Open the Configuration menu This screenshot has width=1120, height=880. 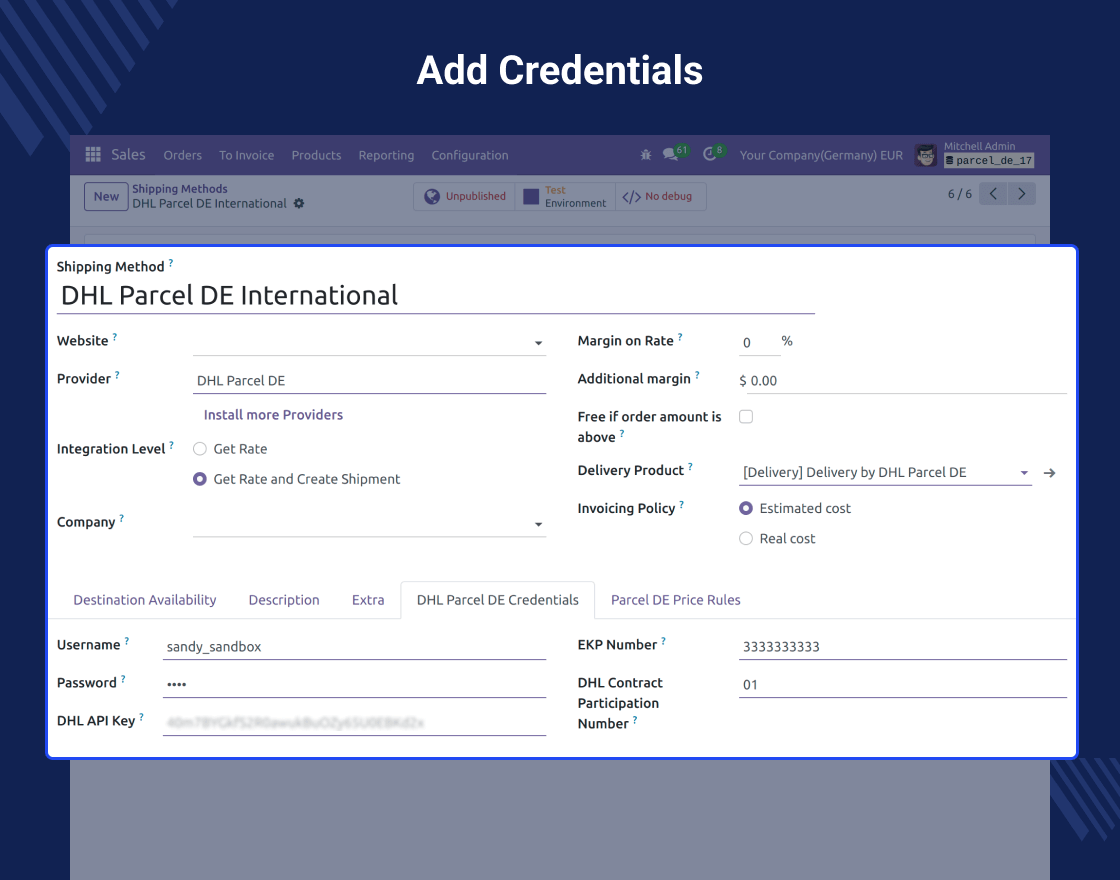click(x=470, y=155)
